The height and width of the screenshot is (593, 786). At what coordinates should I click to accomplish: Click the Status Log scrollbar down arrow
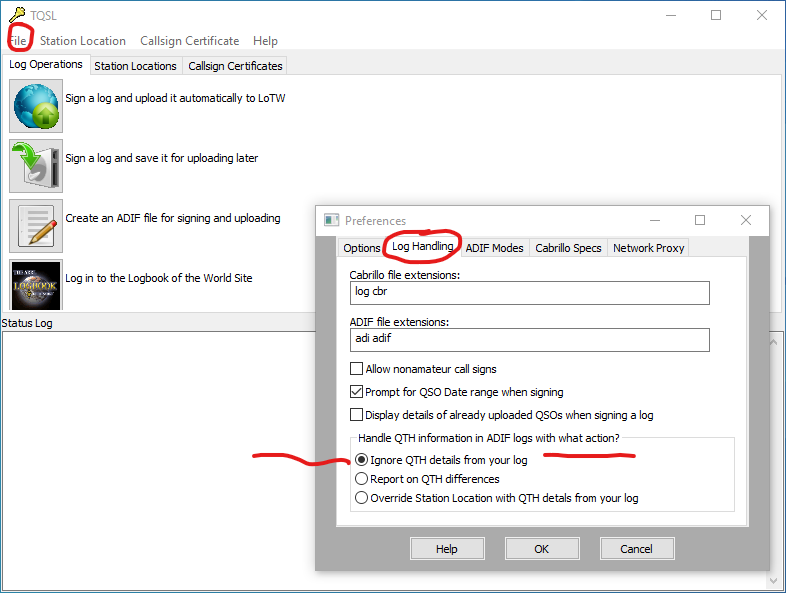(773, 580)
